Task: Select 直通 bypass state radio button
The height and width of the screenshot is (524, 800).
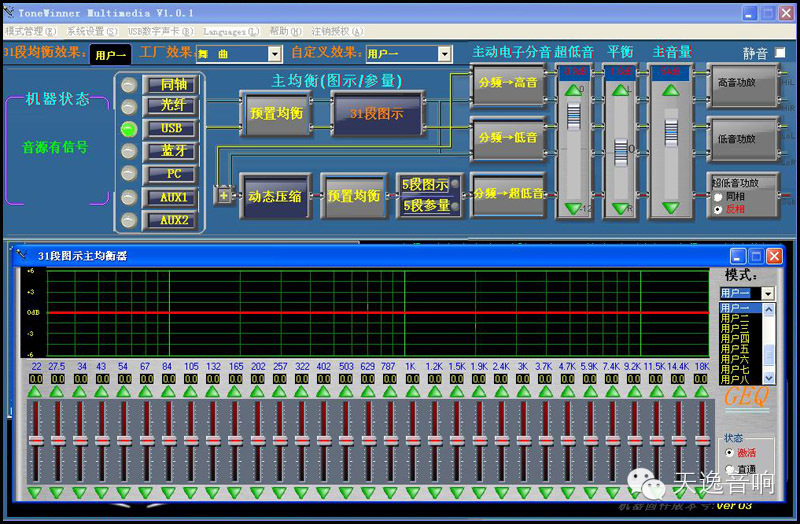Action: coord(730,468)
